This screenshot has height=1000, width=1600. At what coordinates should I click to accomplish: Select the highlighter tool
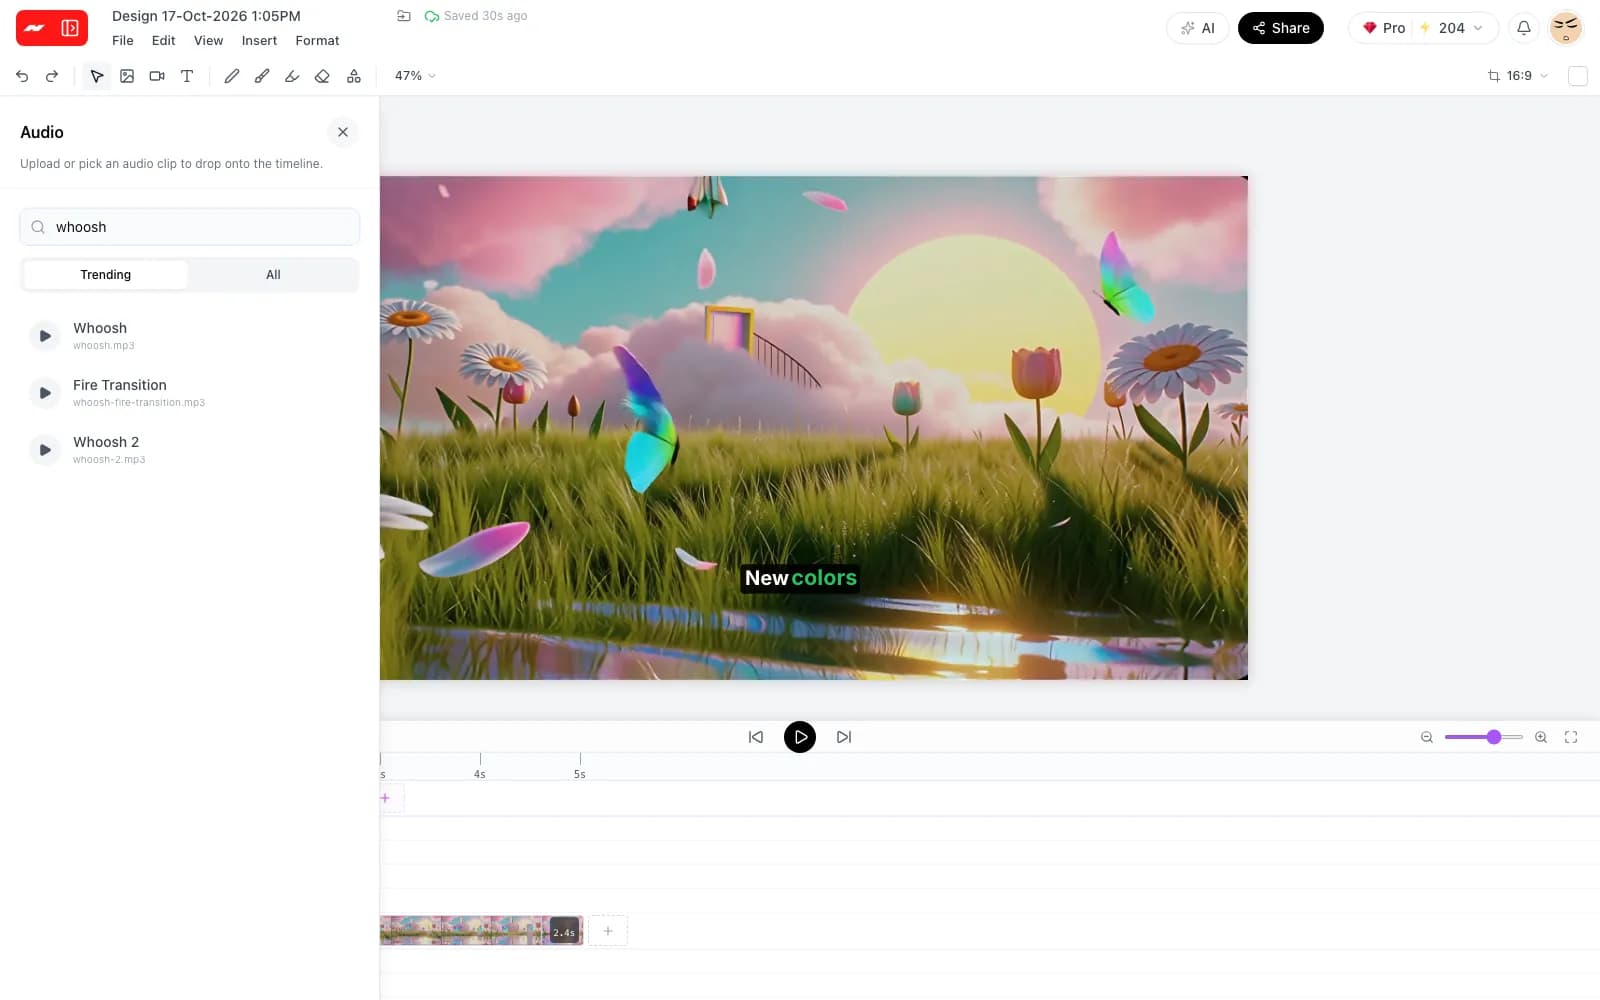[292, 76]
